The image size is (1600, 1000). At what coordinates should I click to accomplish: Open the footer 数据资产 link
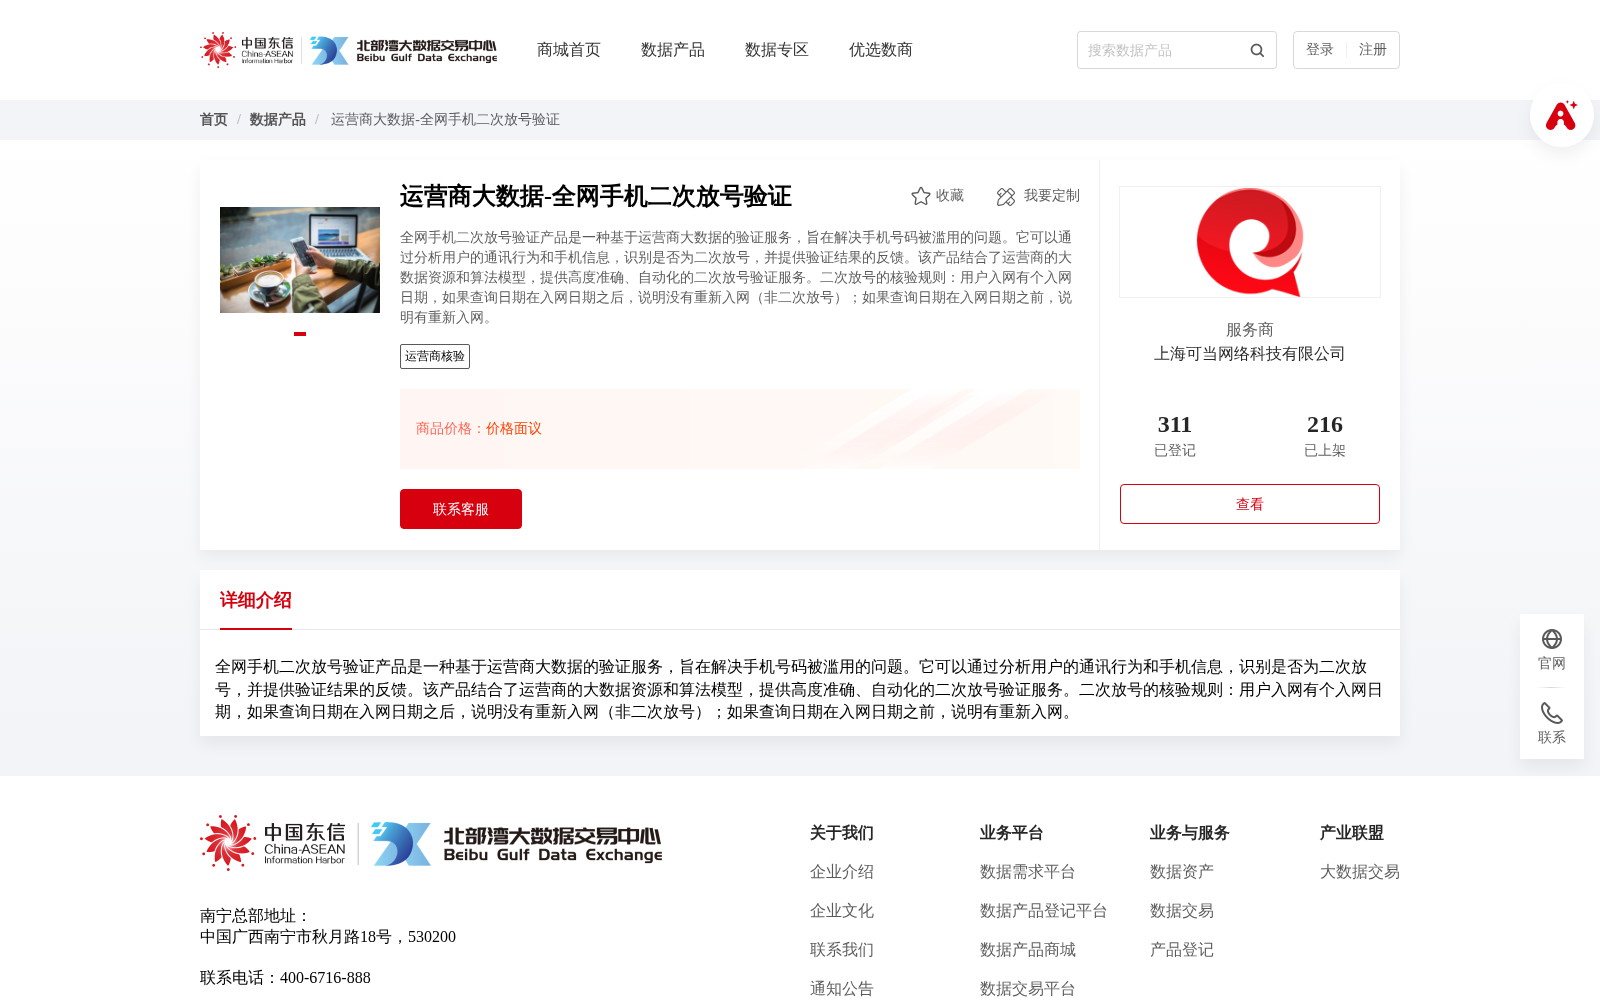[x=1182, y=872]
